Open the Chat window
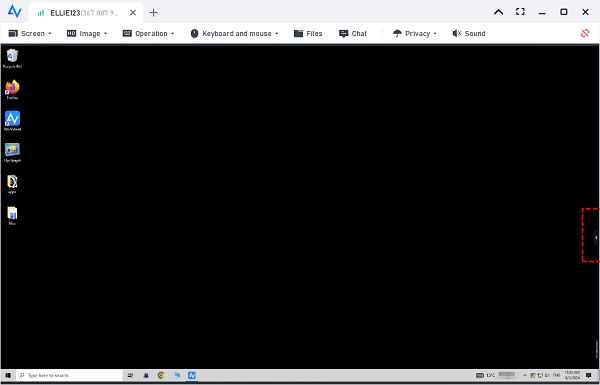Image resolution: width=600 pixels, height=385 pixels. point(353,33)
